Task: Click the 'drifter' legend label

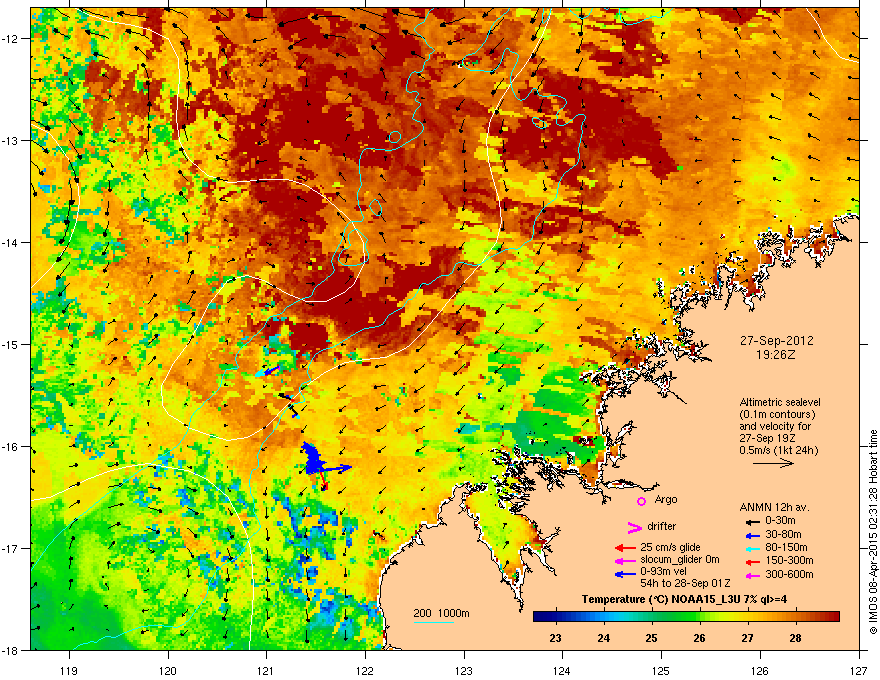Action: point(662,526)
